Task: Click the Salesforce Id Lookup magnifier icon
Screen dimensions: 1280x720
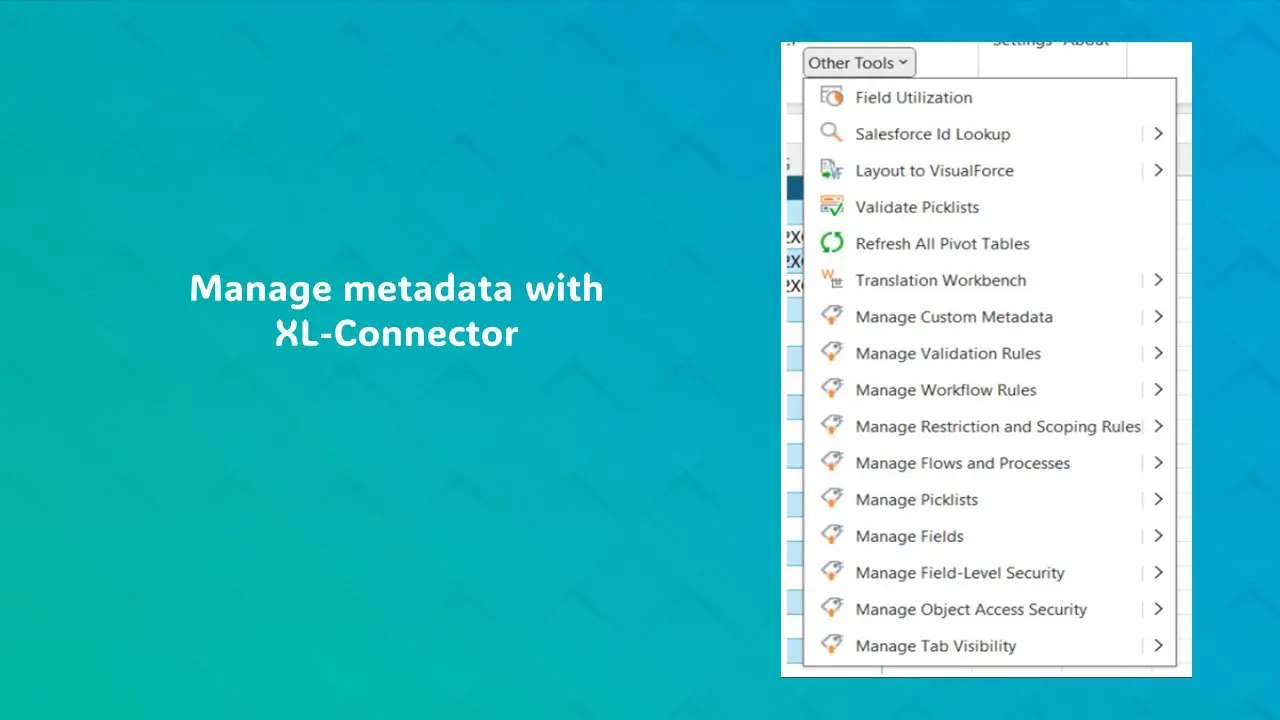Action: [x=831, y=133]
